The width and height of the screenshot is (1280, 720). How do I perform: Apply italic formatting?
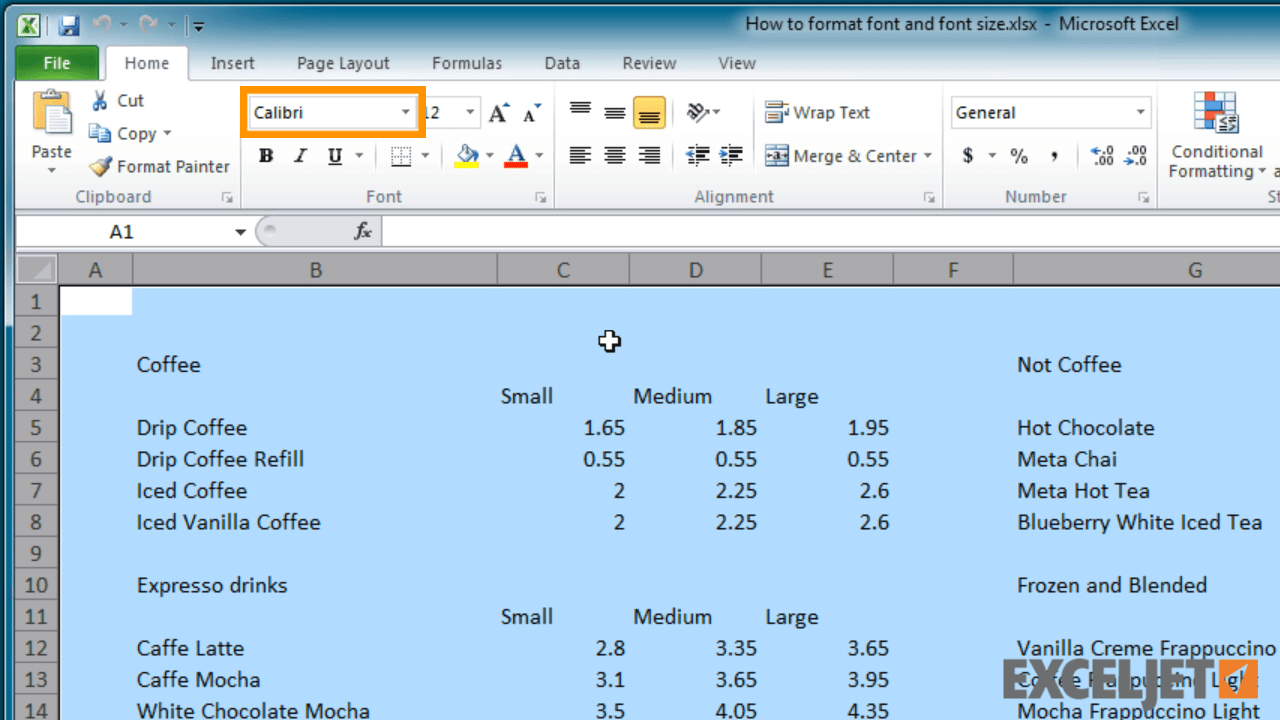[x=301, y=156]
